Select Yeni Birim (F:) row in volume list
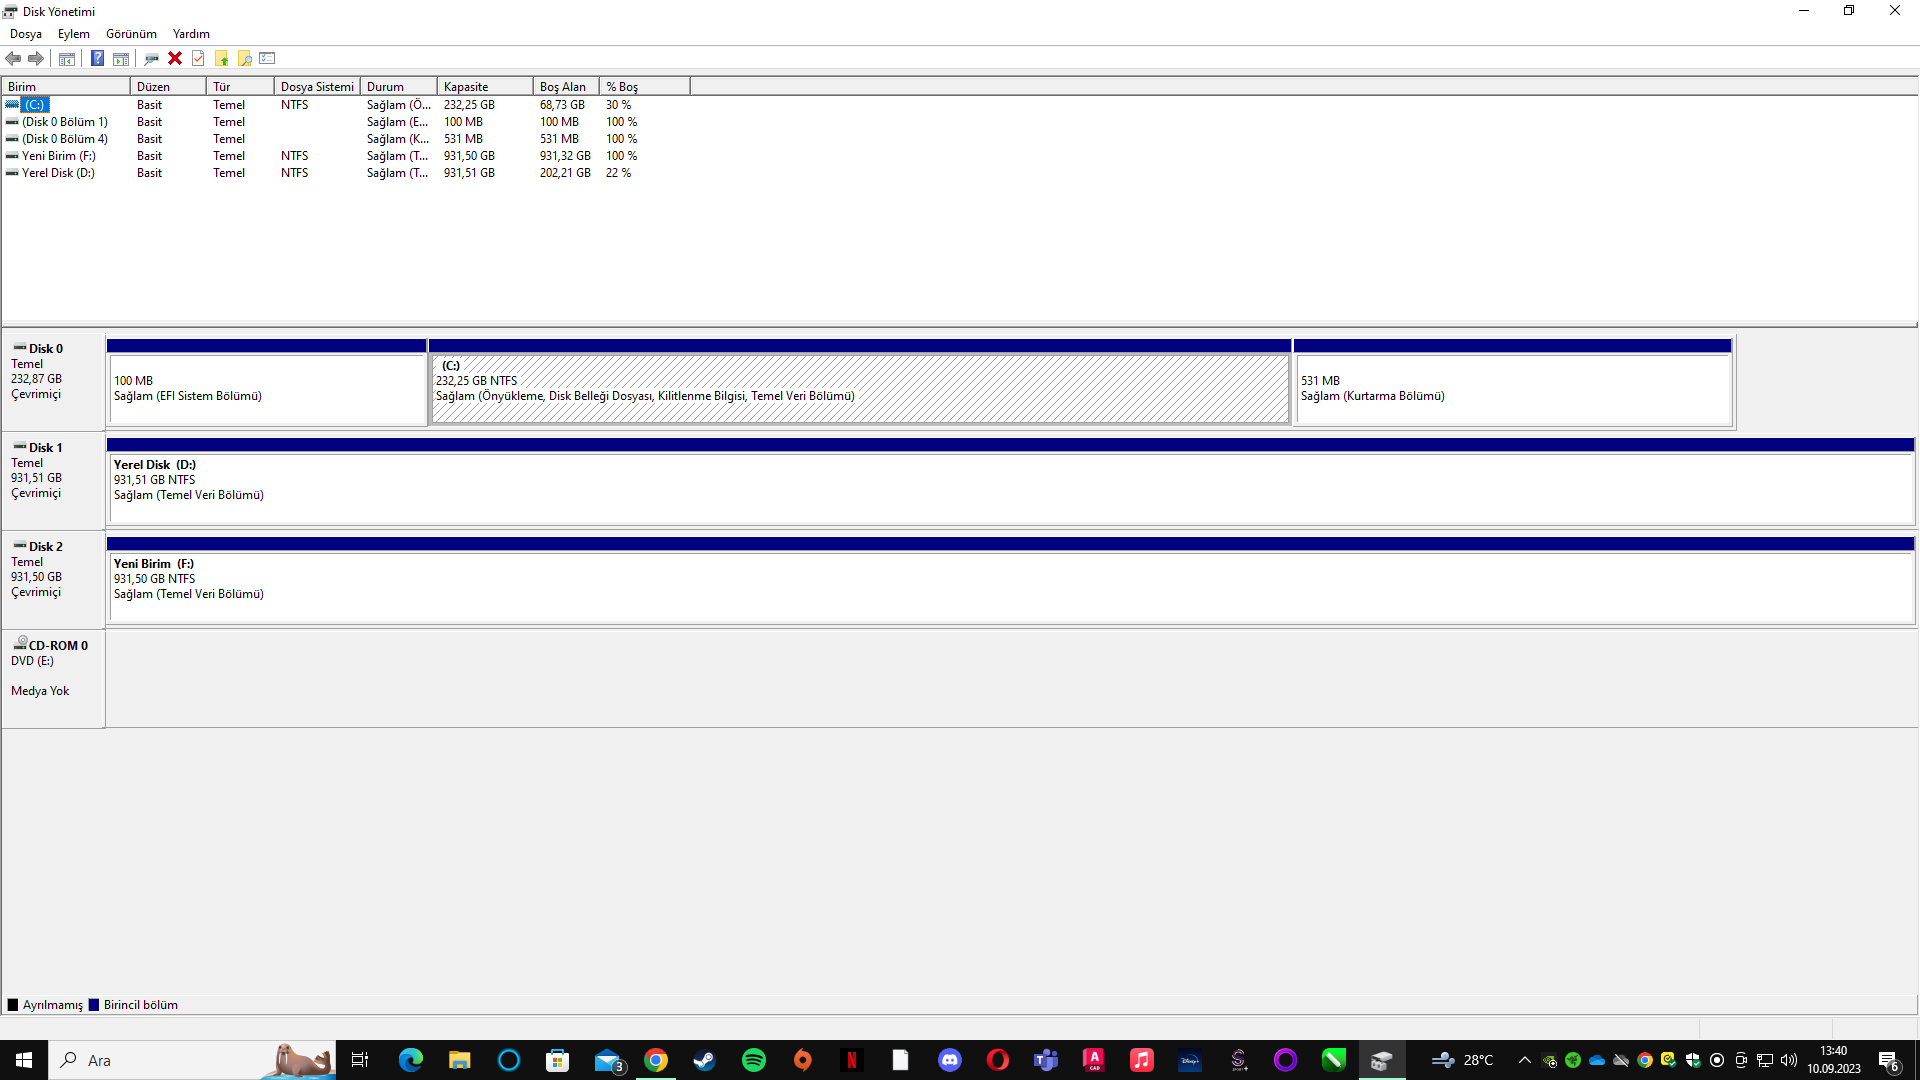The width and height of the screenshot is (1920, 1080). point(59,156)
